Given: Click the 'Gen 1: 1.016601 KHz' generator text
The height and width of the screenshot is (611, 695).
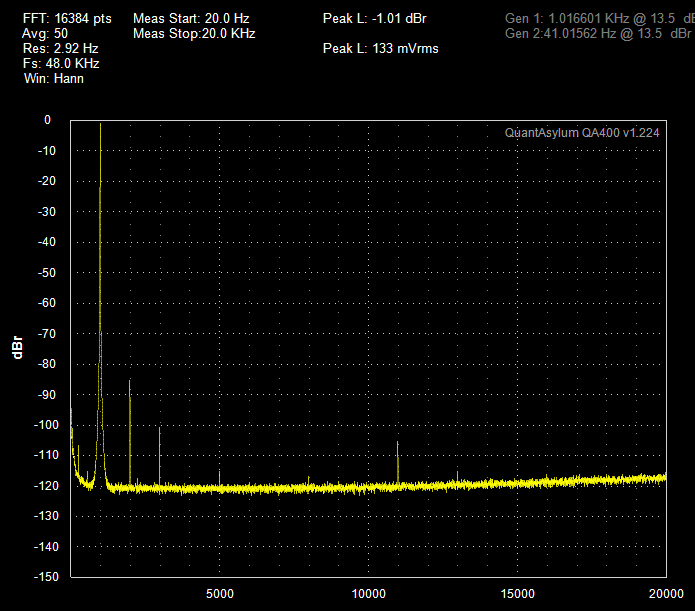Looking at the screenshot, I should [x=600, y=19].
